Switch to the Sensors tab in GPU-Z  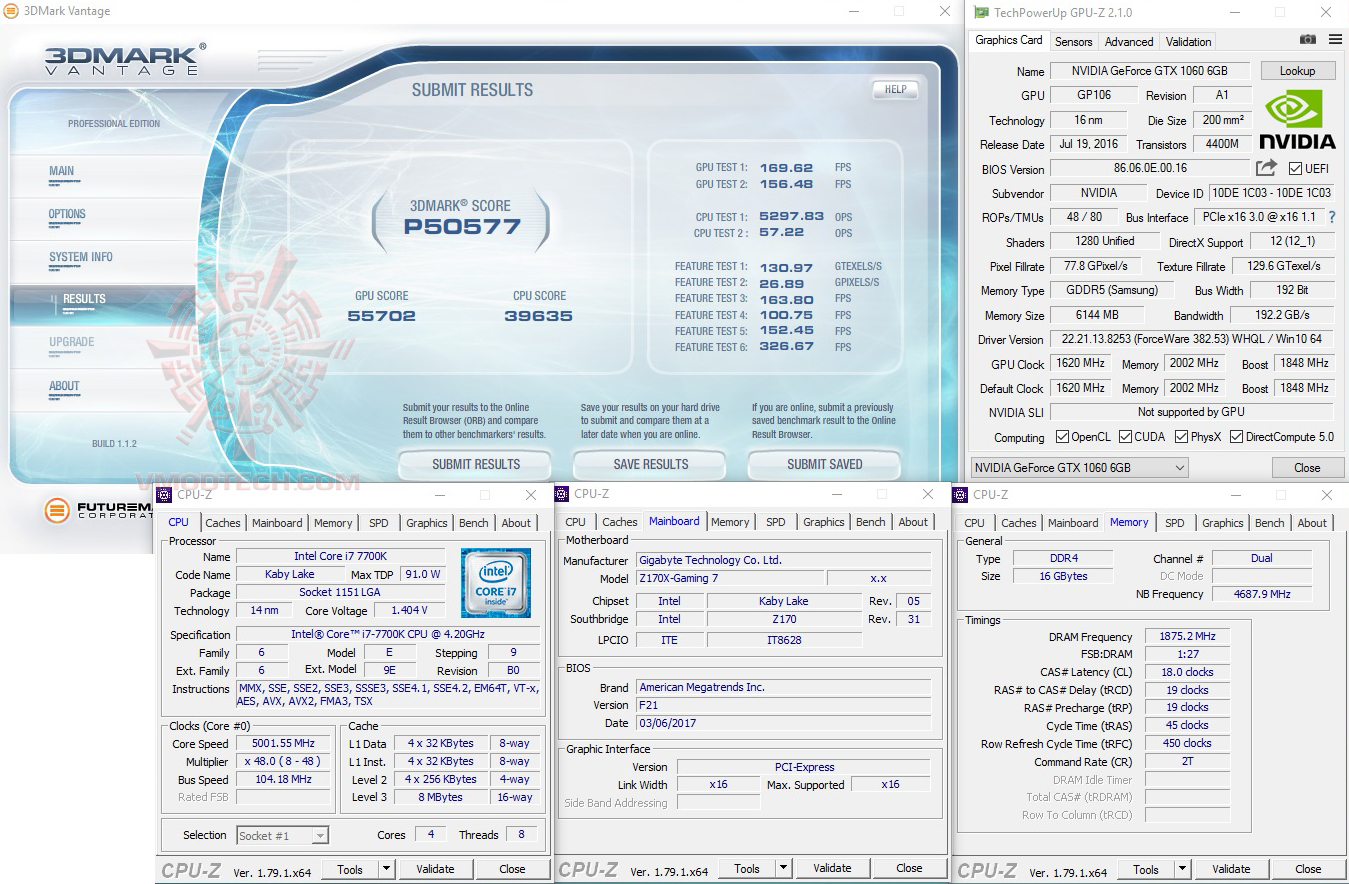click(1073, 41)
